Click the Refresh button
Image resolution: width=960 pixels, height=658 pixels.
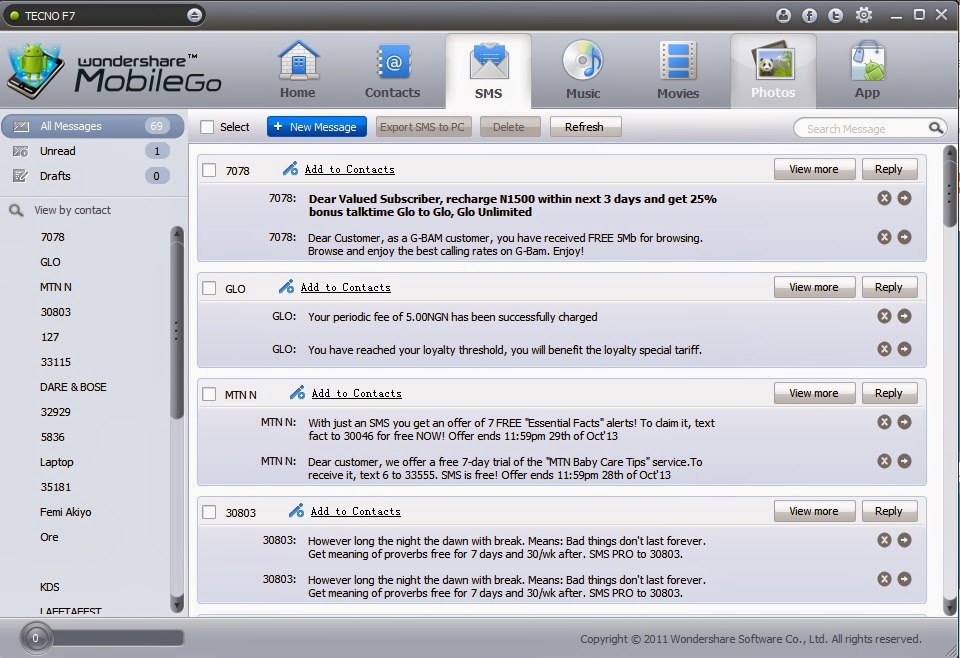point(585,127)
